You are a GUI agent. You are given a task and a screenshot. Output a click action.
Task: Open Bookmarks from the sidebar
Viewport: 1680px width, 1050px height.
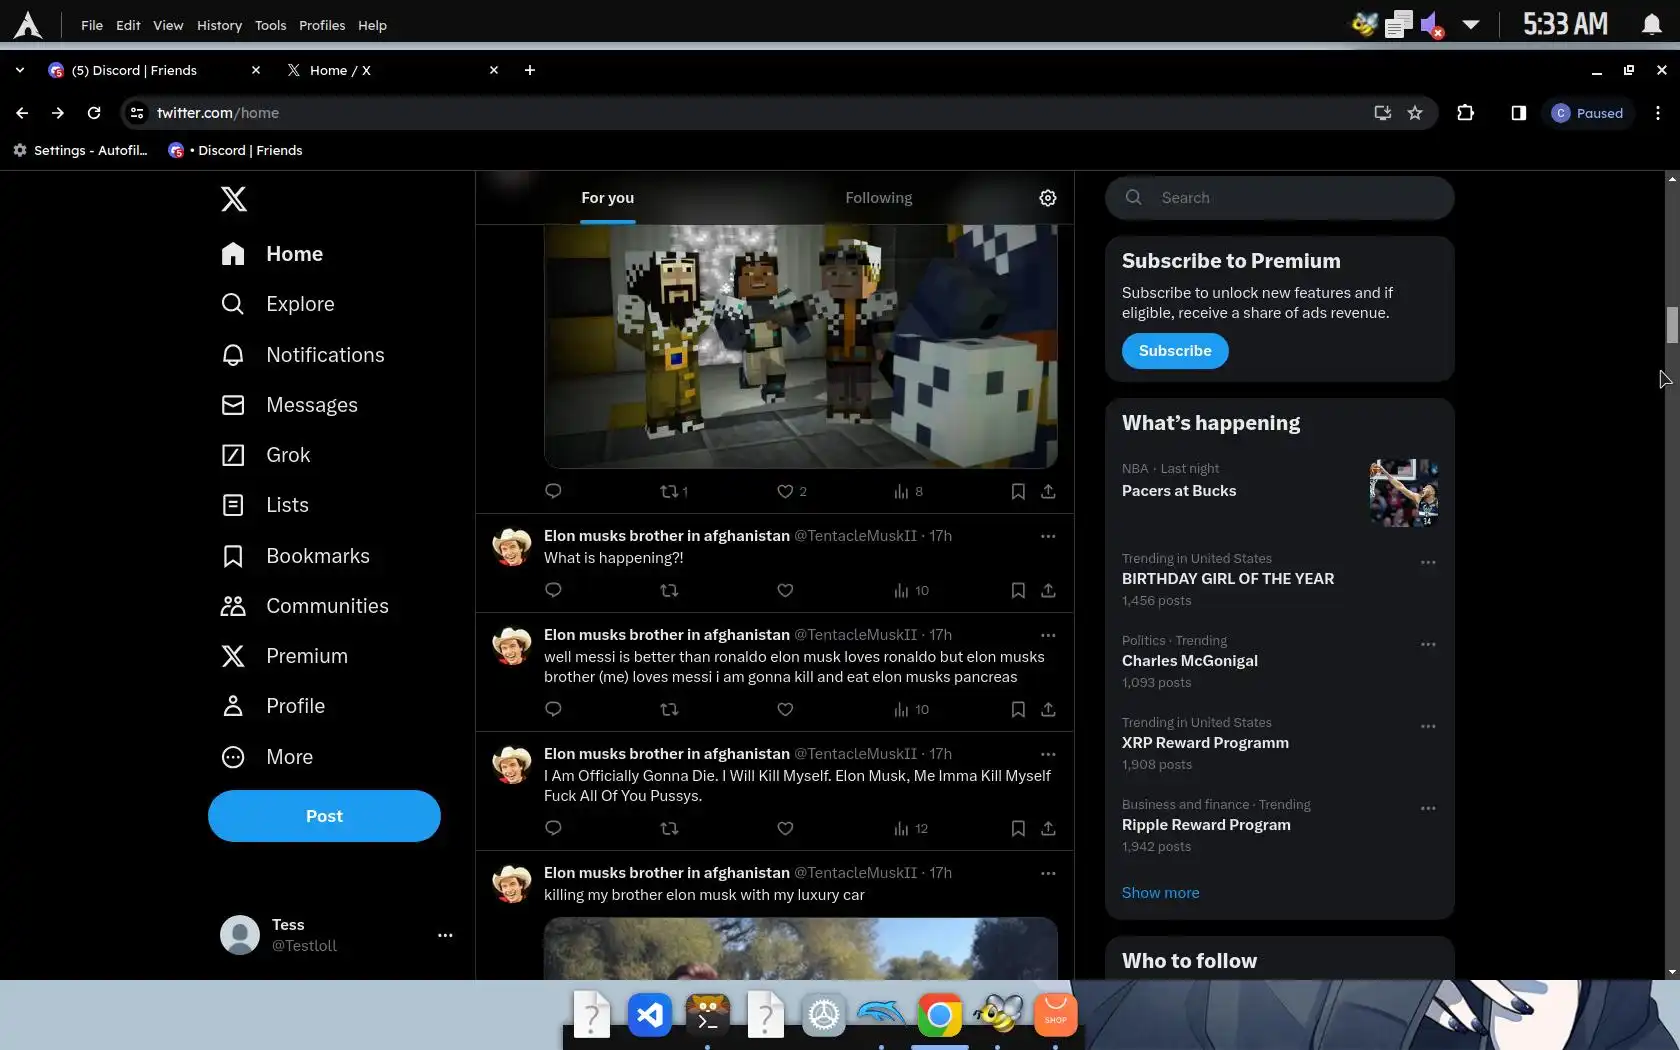point(295,556)
